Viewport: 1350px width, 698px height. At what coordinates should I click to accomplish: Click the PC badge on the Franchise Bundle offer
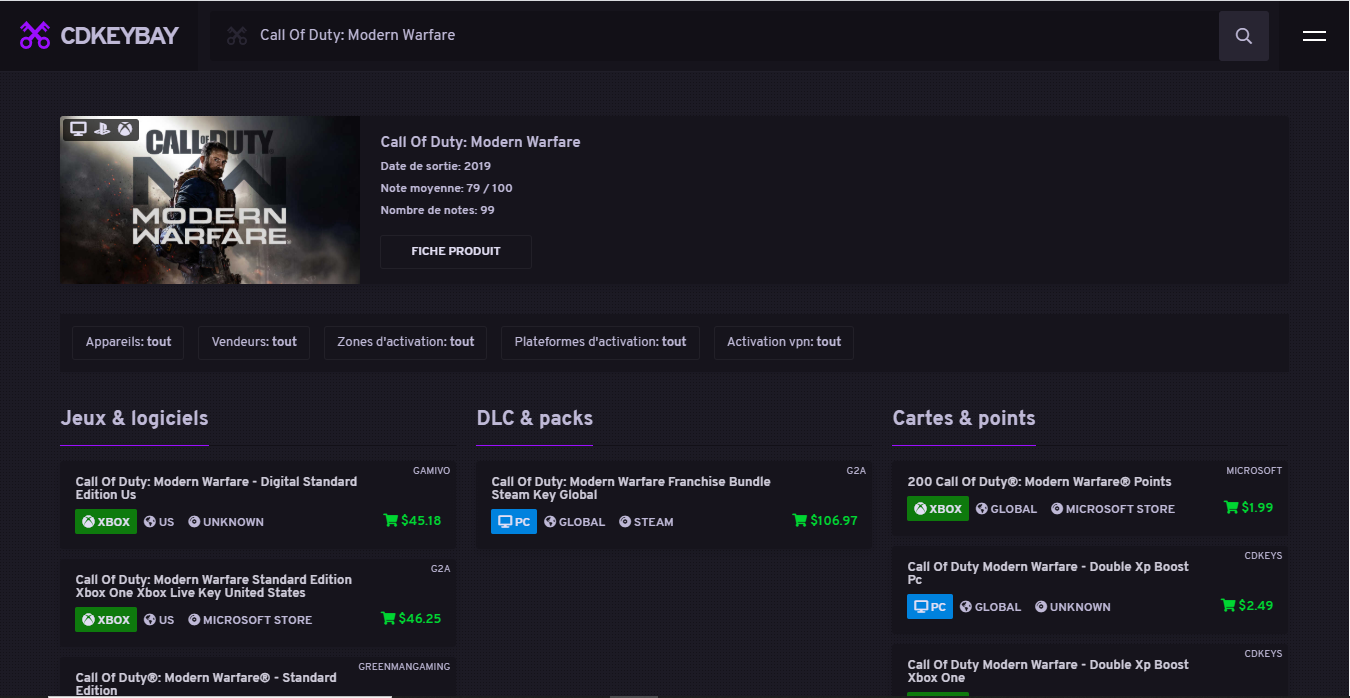(514, 522)
